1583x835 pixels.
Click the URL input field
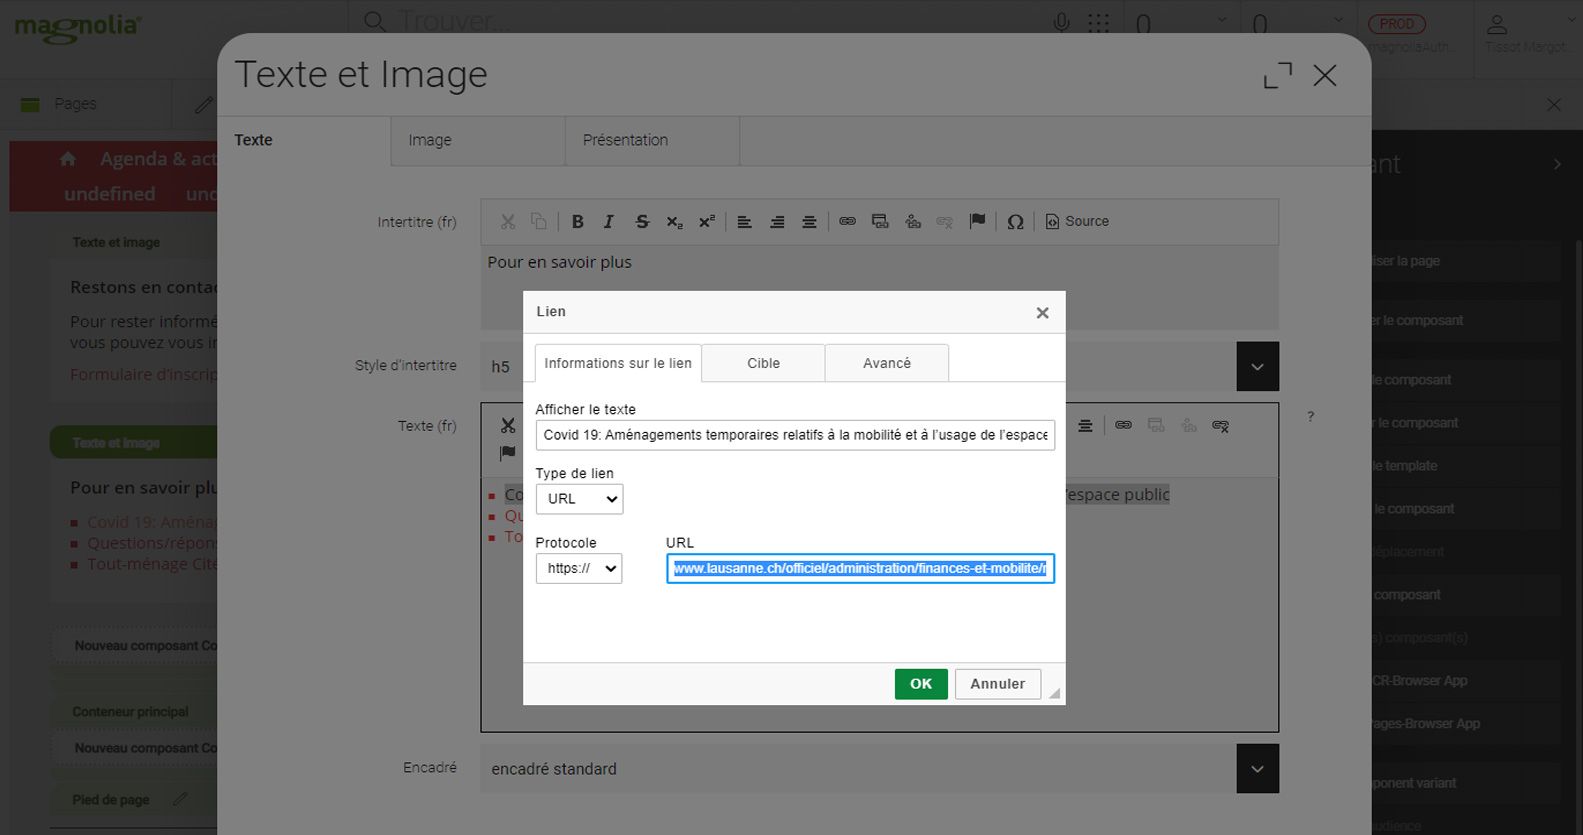point(860,568)
